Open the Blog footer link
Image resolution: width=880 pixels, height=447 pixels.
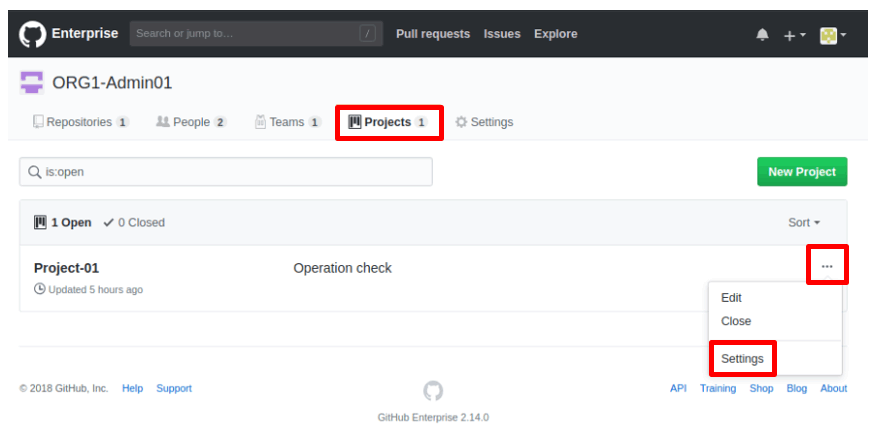pyautogui.click(x=796, y=388)
